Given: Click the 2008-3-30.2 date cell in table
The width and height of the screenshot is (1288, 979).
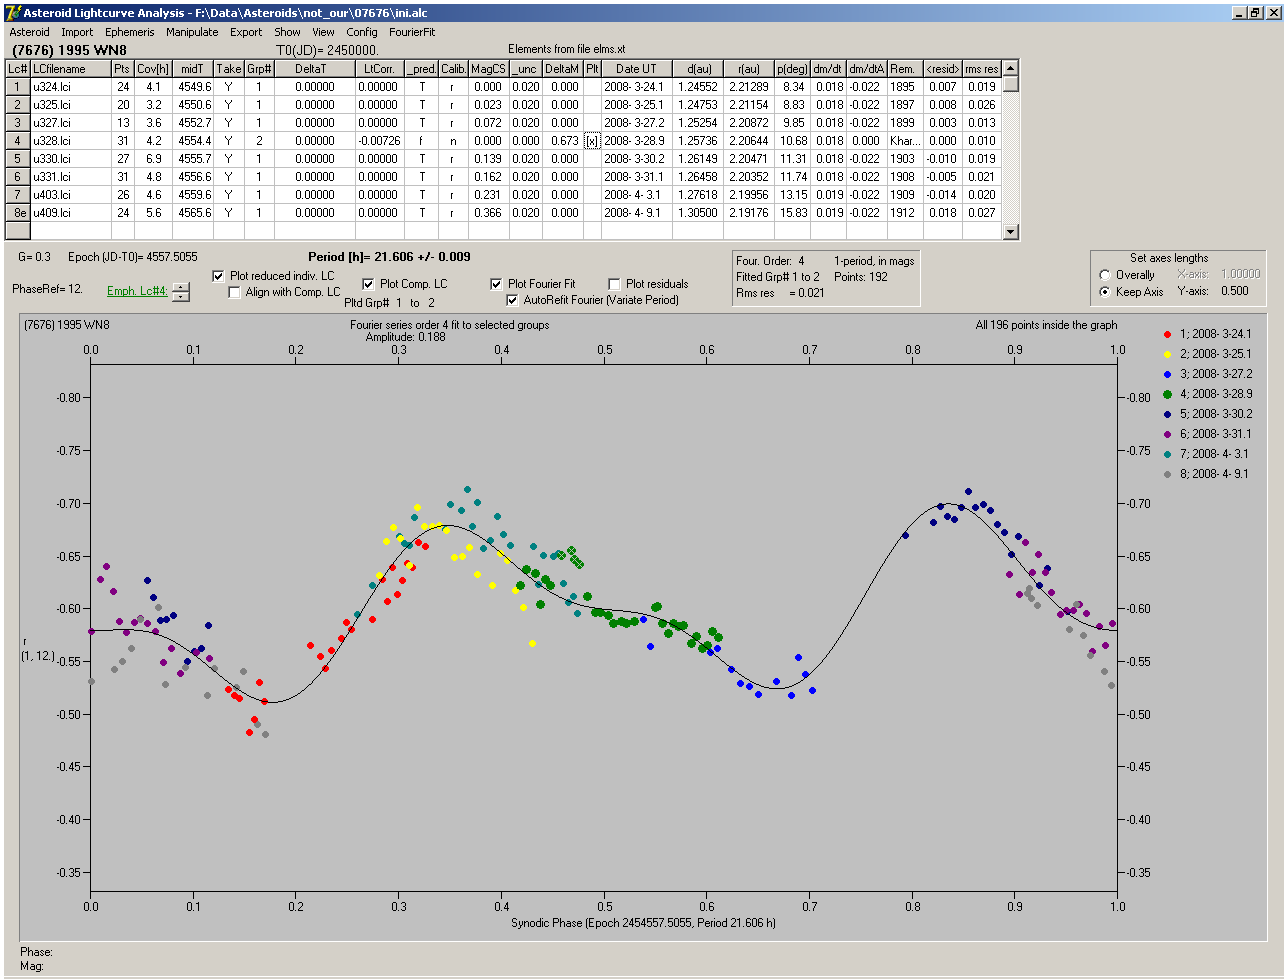Looking at the screenshot, I should [636, 159].
